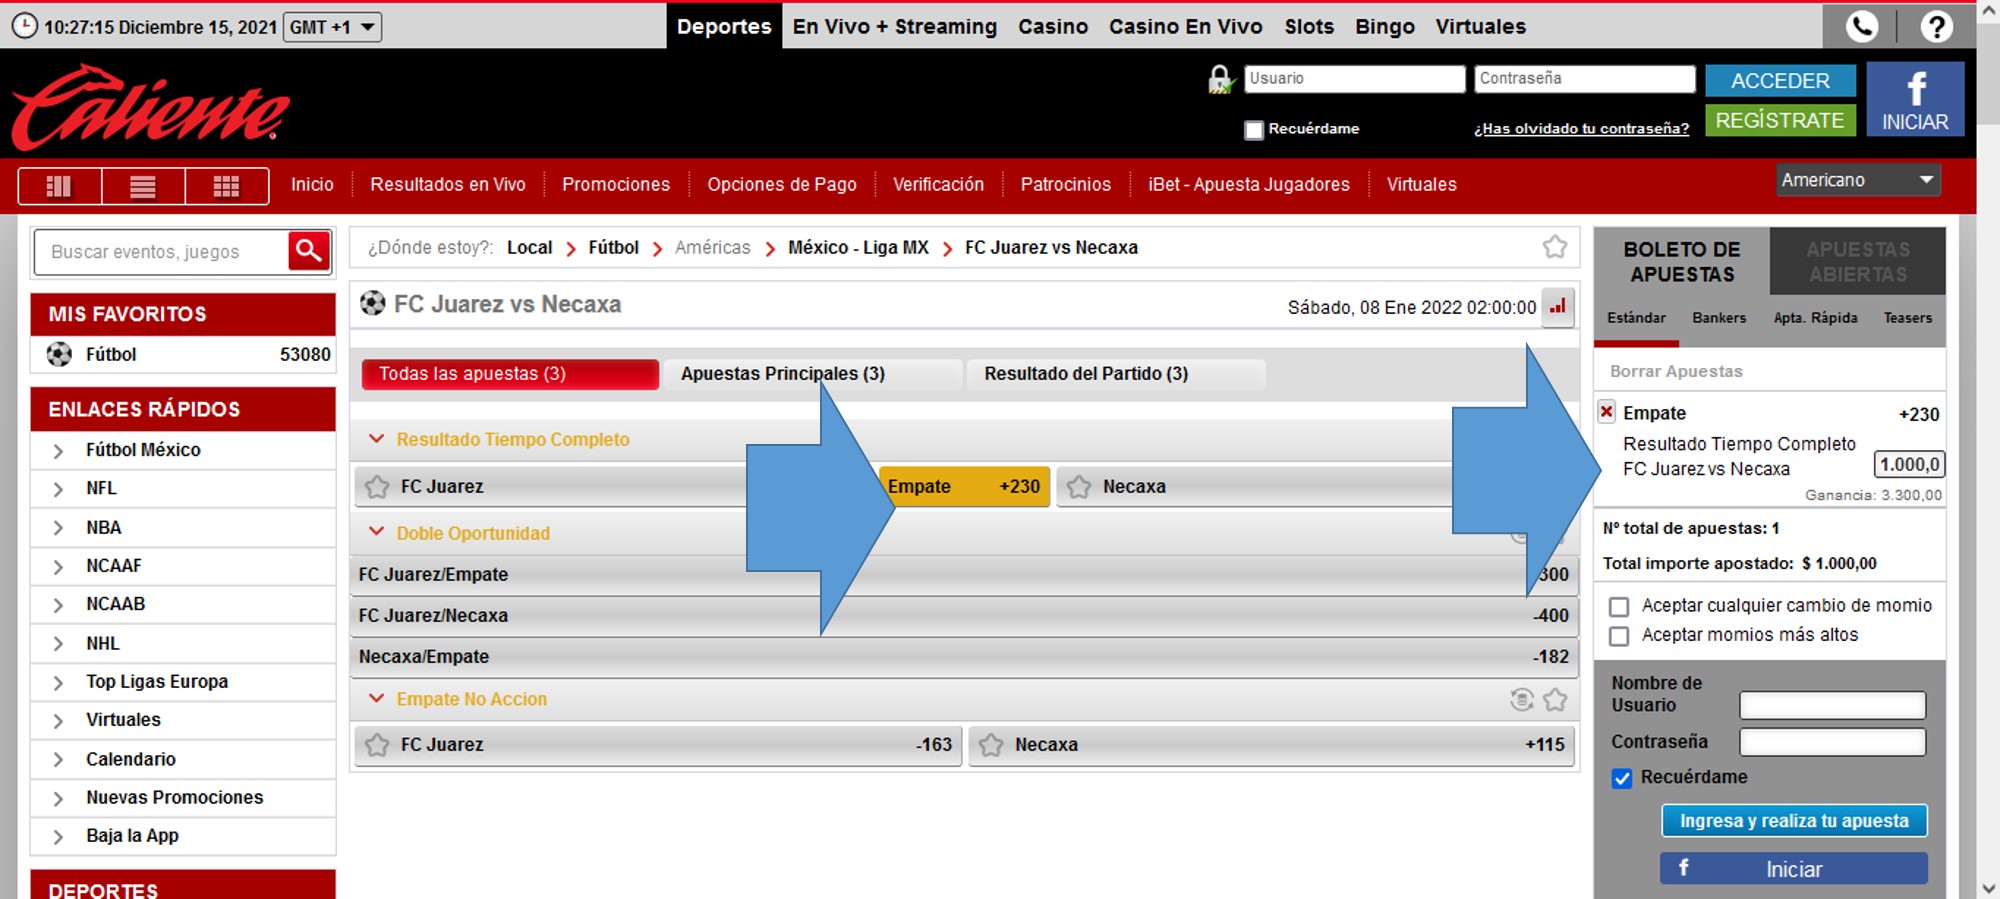Click the padlock icon next to Usuario
The width and height of the screenshot is (2000, 899).
[x=1220, y=79]
